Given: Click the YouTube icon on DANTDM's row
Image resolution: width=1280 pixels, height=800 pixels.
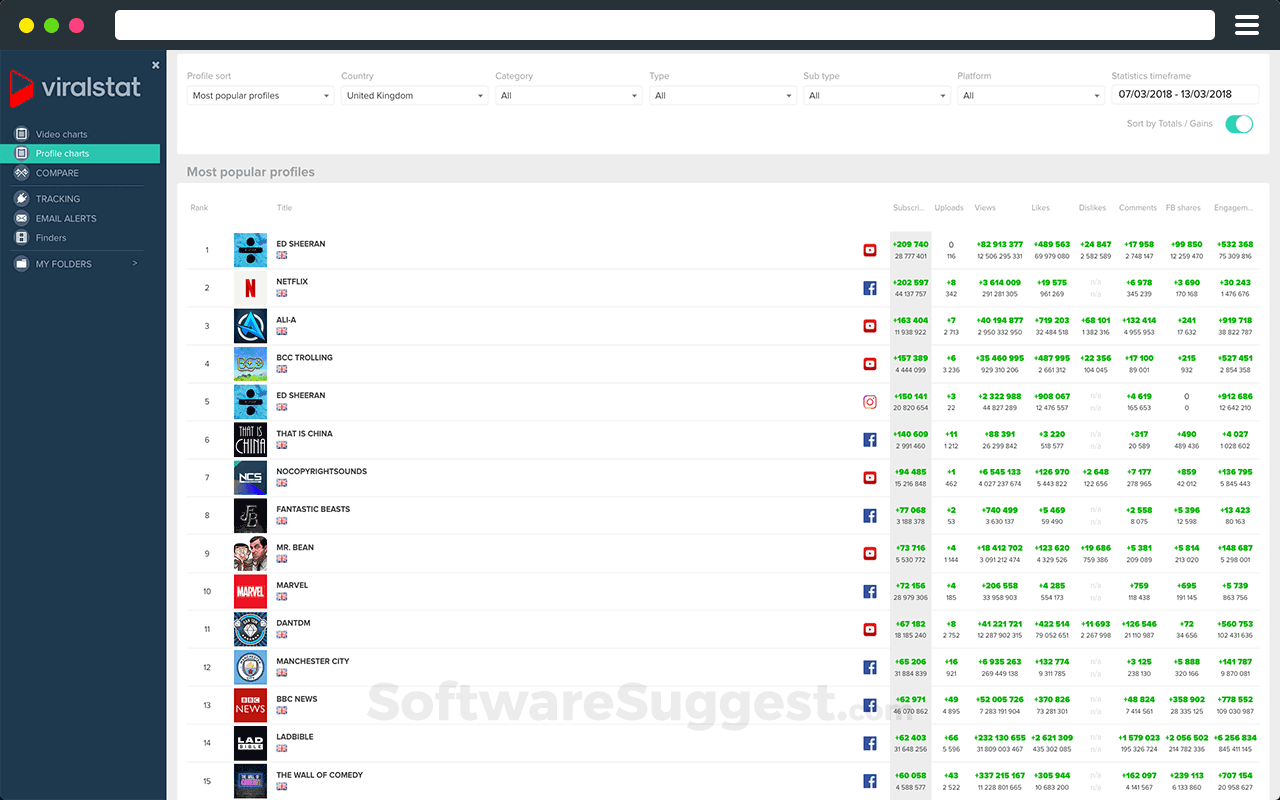Looking at the screenshot, I should 870,629.
